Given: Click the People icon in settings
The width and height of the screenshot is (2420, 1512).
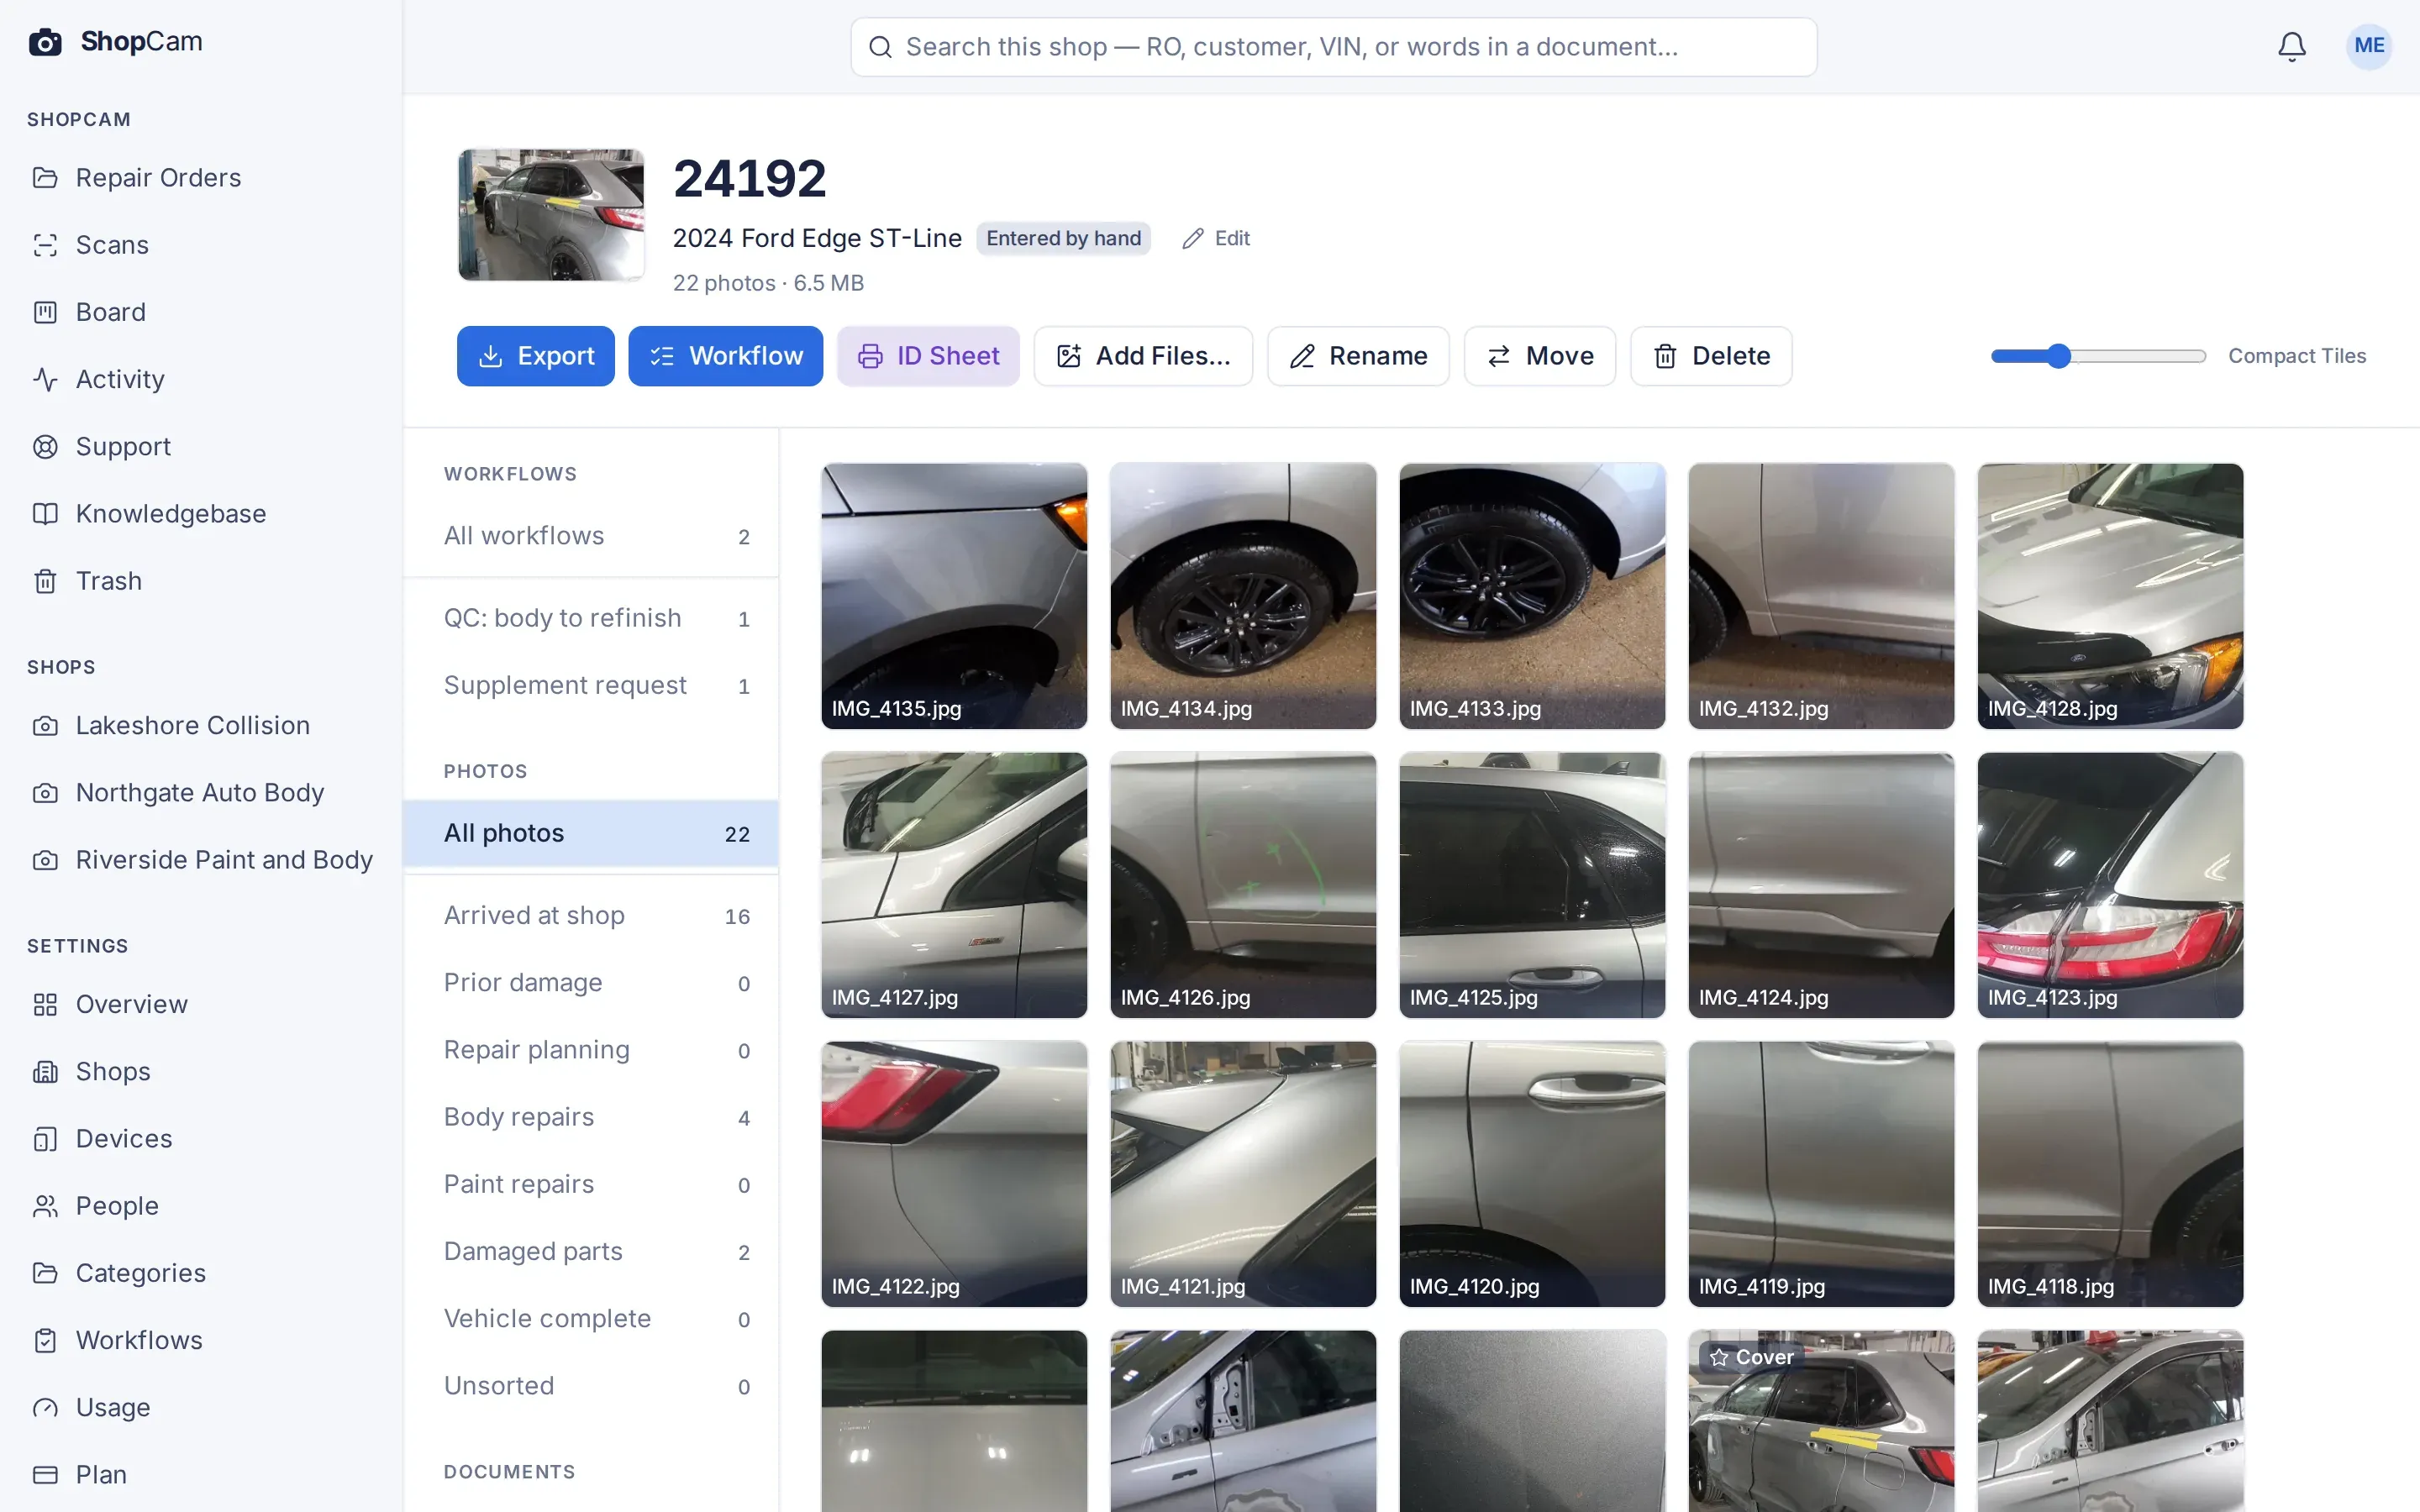Looking at the screenshot, I should click(x=45, y=1206).
